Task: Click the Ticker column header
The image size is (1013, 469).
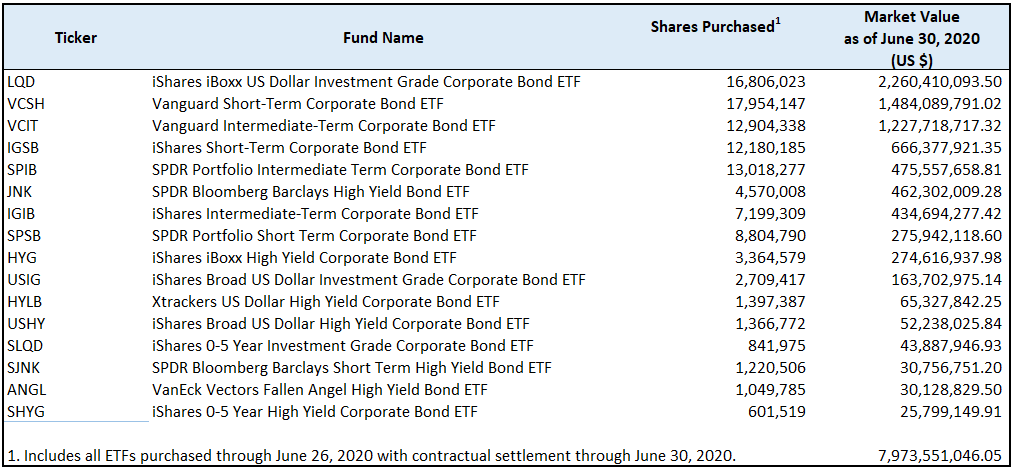Action: [76, 38]
